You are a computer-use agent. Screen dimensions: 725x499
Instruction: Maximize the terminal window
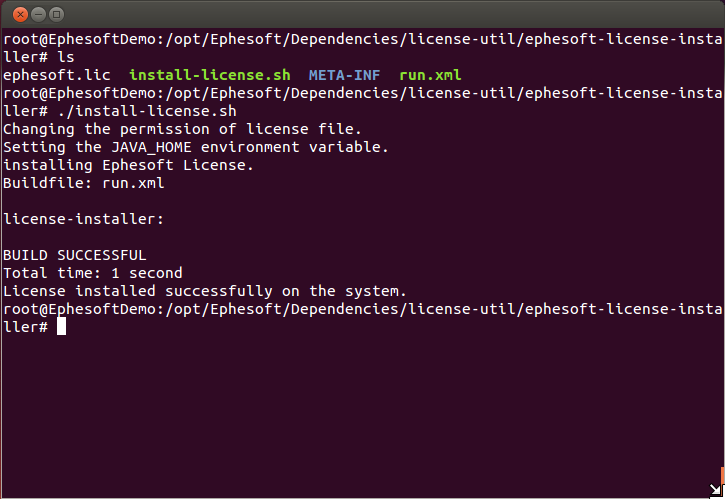(x=56, y=15)
